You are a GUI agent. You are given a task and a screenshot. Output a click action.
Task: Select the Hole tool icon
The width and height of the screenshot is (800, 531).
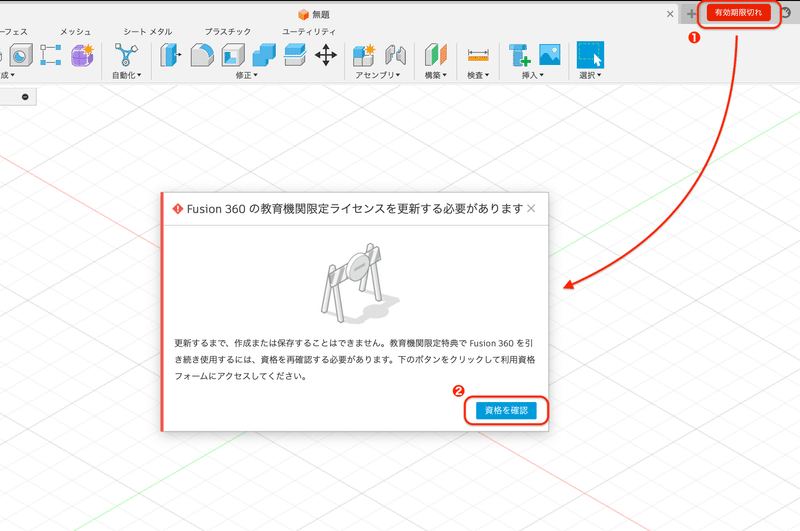21,55
